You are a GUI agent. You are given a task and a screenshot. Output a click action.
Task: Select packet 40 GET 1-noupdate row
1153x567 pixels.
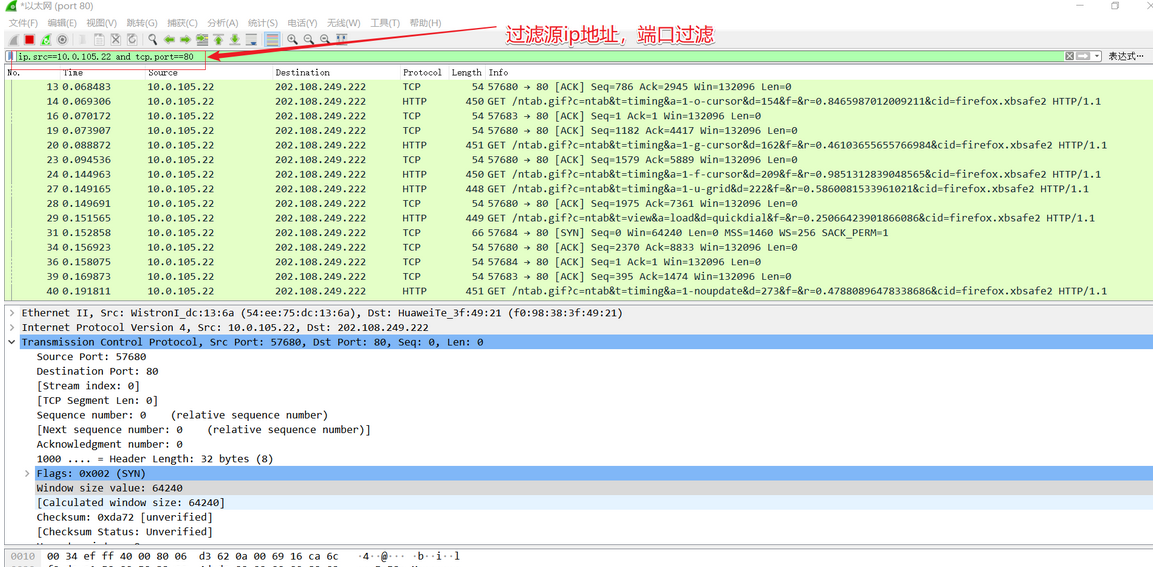(578, 291)
